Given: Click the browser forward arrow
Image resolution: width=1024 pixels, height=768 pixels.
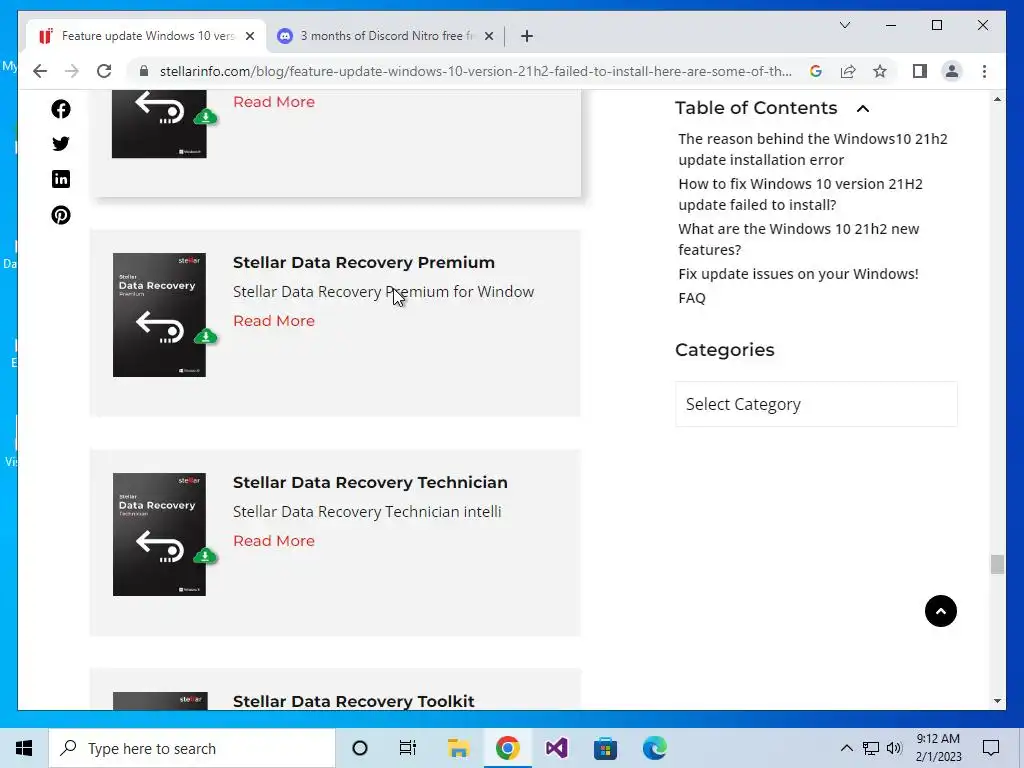Looking at the screenshot, I should (x=71, y=71).
